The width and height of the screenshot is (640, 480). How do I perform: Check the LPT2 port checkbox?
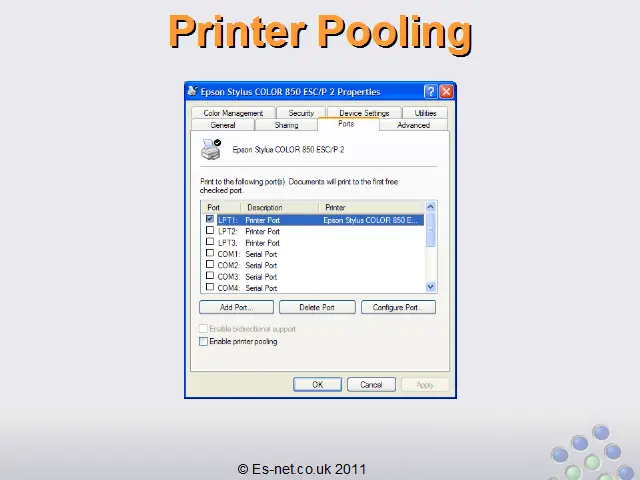point(210,230)
